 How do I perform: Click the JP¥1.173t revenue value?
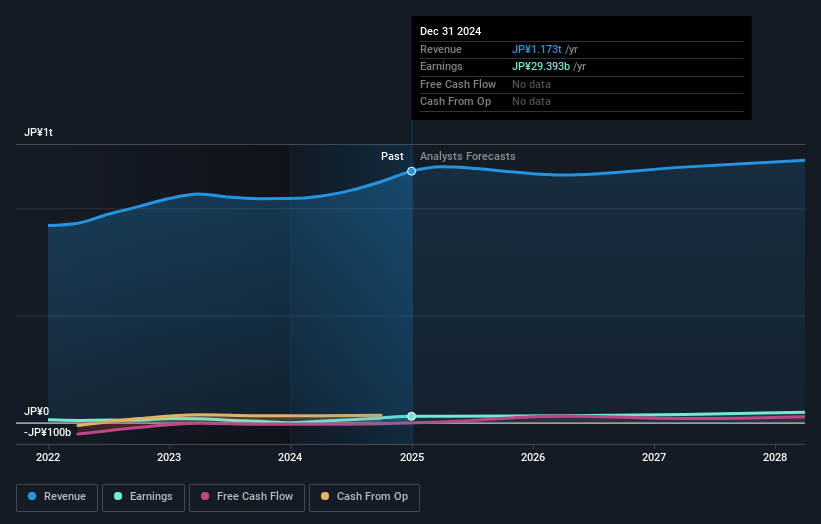coord(537,49)
